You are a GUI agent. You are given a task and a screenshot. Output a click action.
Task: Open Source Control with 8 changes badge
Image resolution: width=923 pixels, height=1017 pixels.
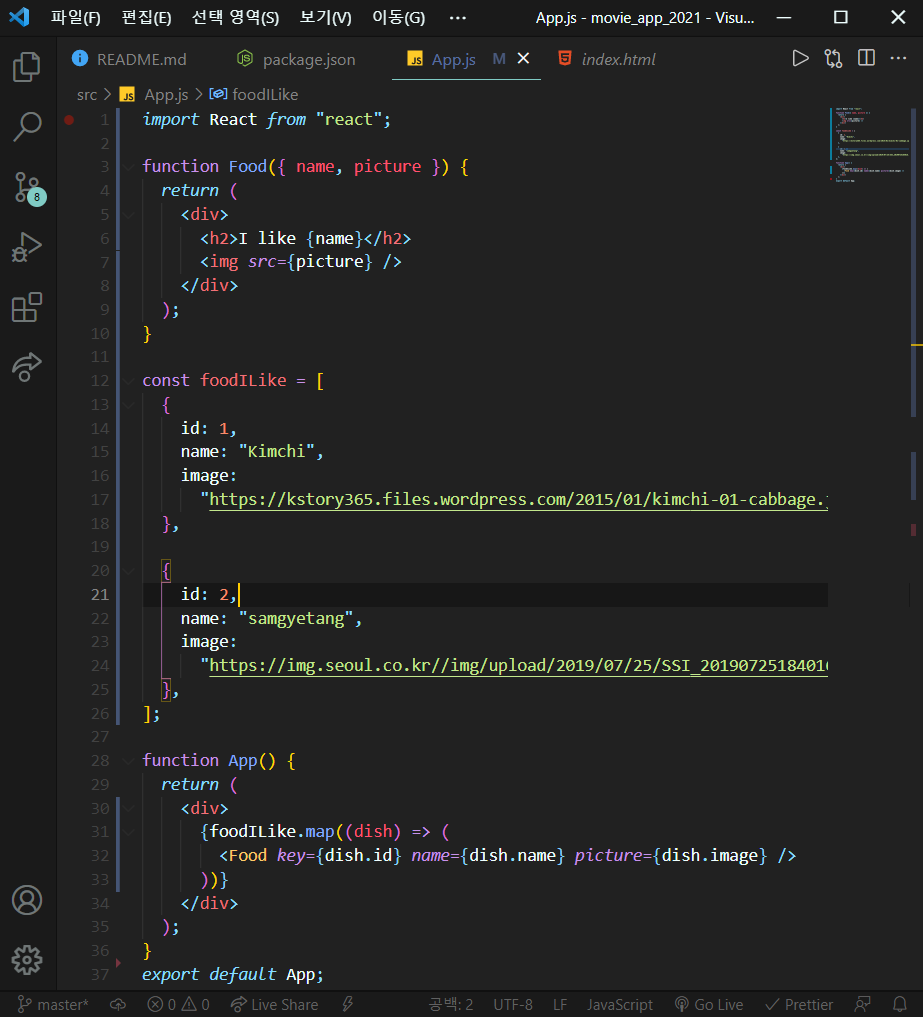pyautogui.click(x=29, y=188)
